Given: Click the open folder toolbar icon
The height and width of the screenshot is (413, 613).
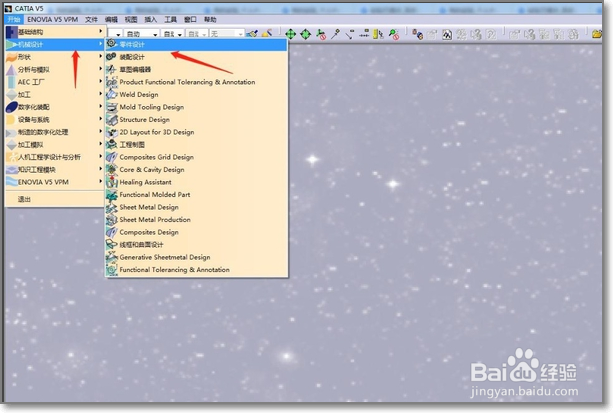Looking at the screenshot, I should click(x=597, y=34).
